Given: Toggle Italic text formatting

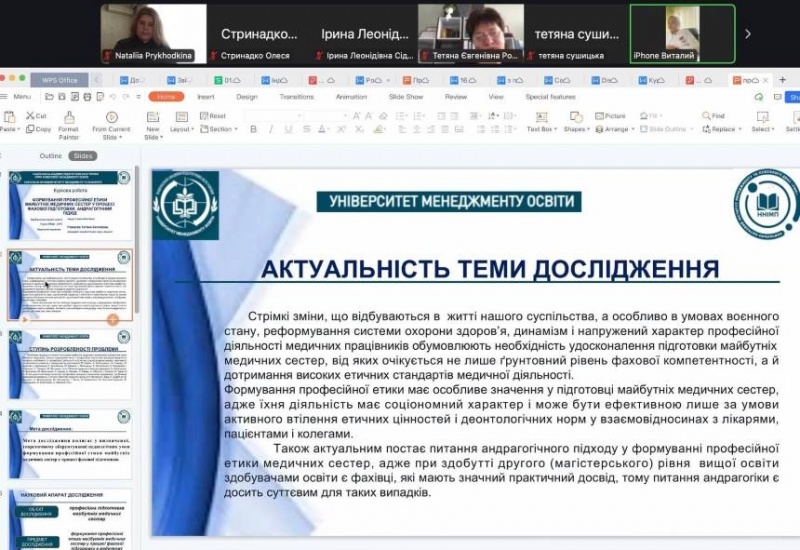Looking at the screenshot, I should pyautogui.click(x=268, y=129).
